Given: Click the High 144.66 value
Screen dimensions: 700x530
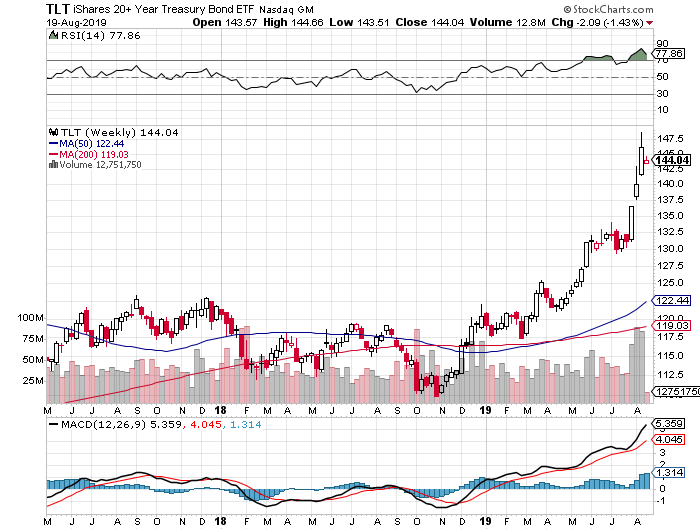Looking at the screenshot, I should 293,22.
